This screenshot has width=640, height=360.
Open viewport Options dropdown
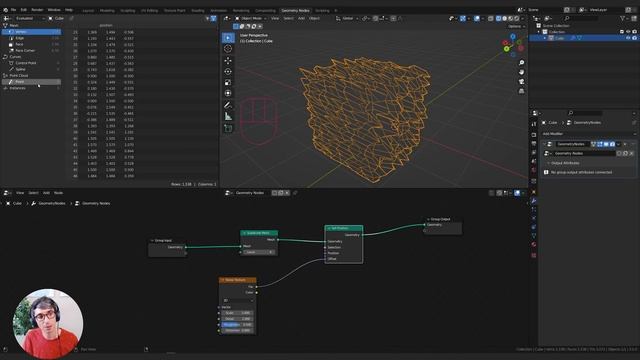[516, 27]
